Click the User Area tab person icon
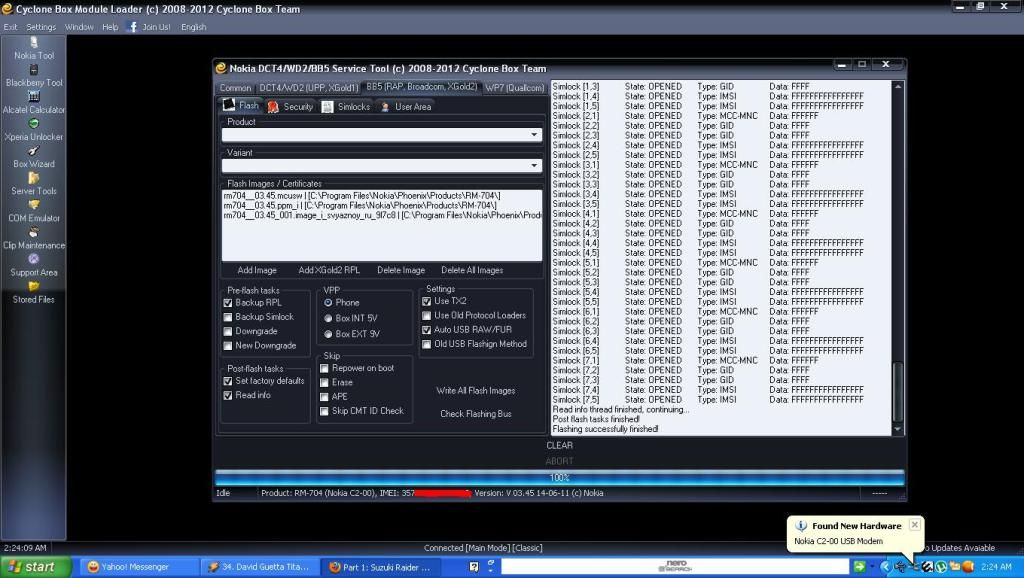The width and height of the screenshot is (1024, 578). (385, 106)
